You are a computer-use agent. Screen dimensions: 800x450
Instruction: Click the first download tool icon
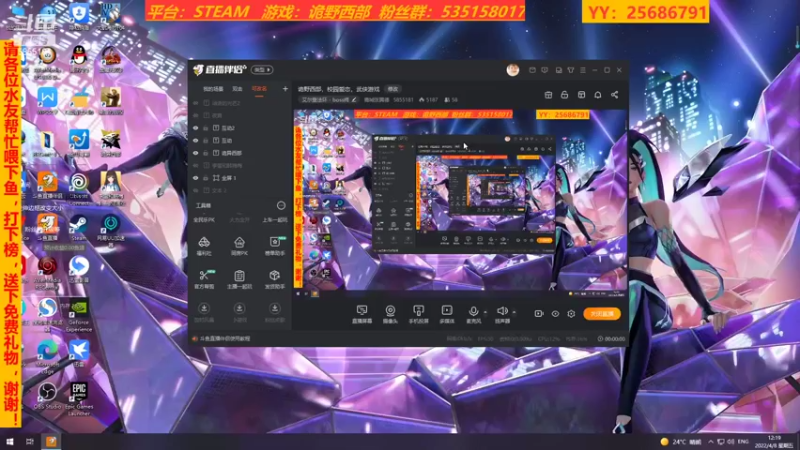tap(204, 308)
